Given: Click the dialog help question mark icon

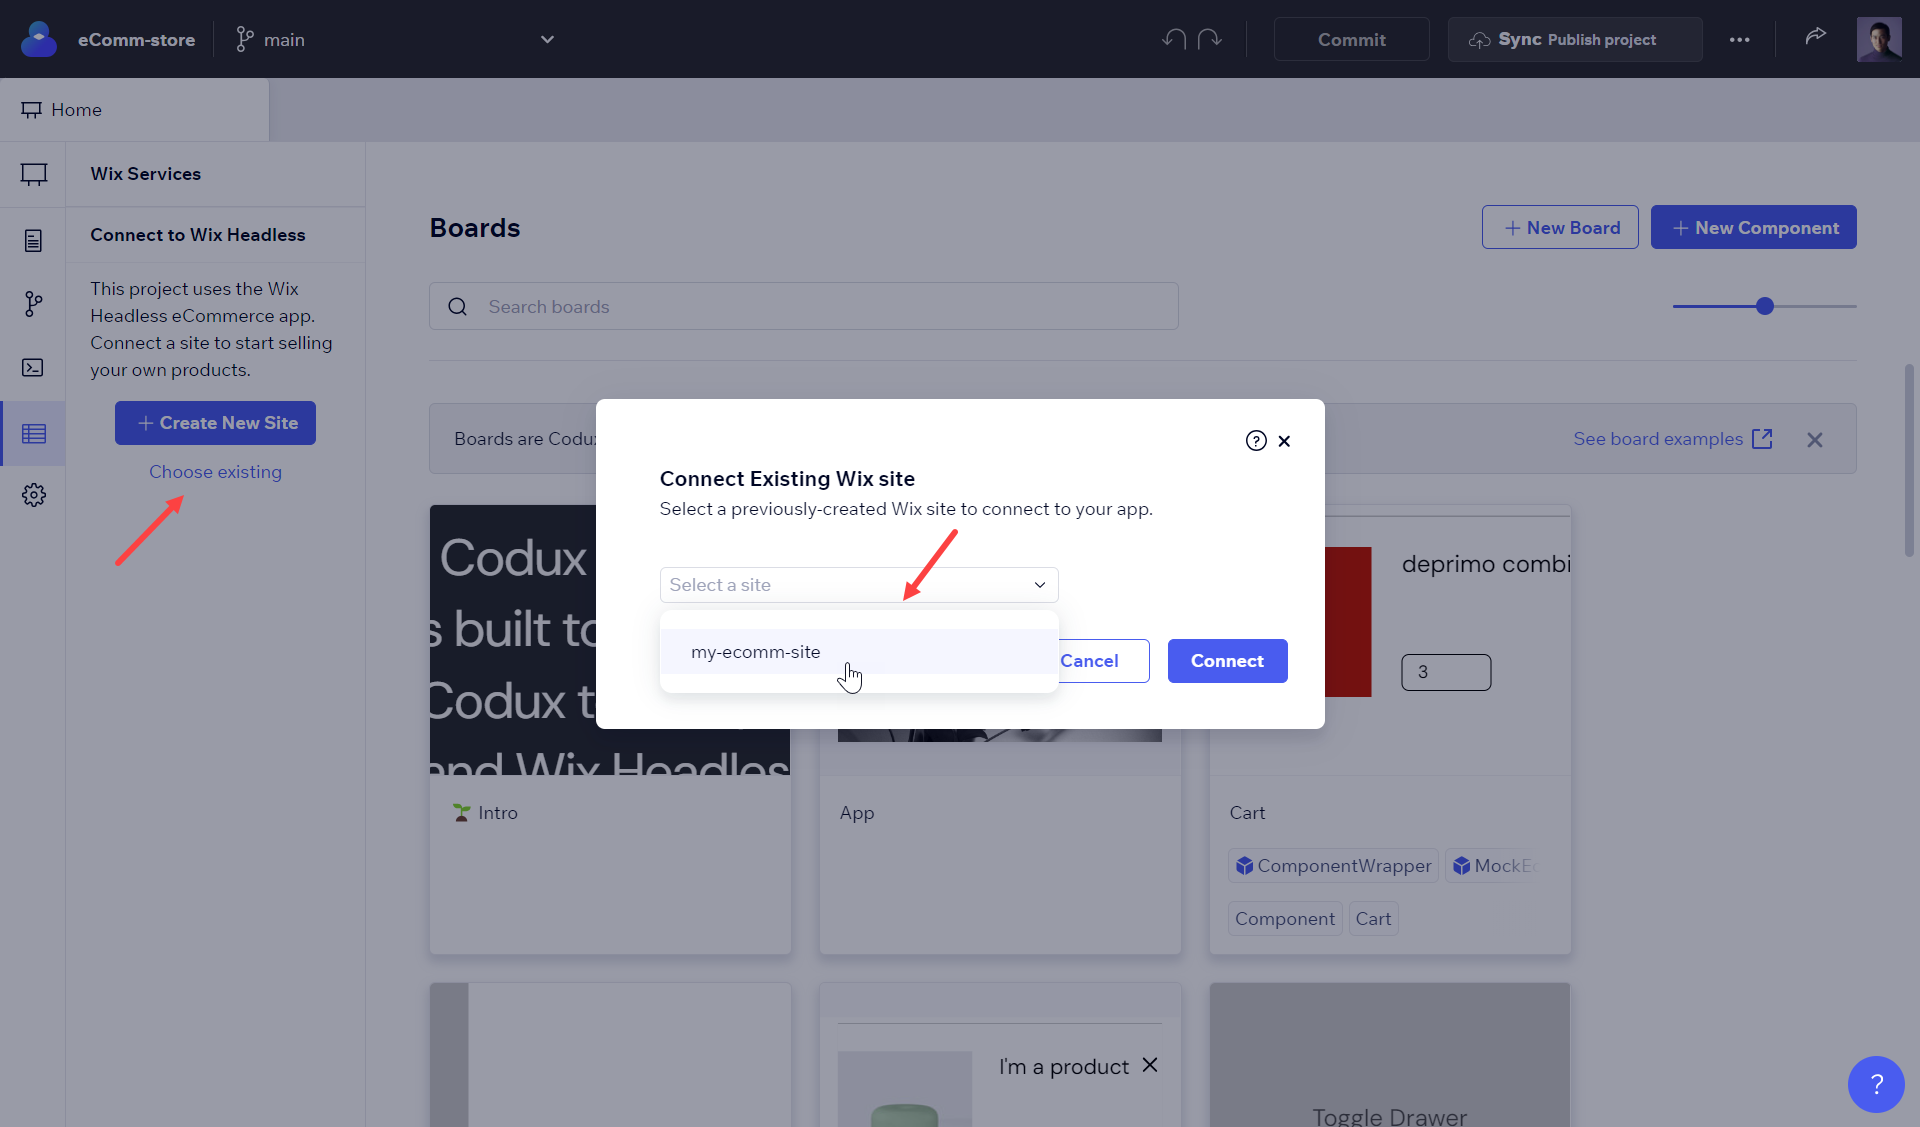Looking at the screenshot, I should 1256,441.
